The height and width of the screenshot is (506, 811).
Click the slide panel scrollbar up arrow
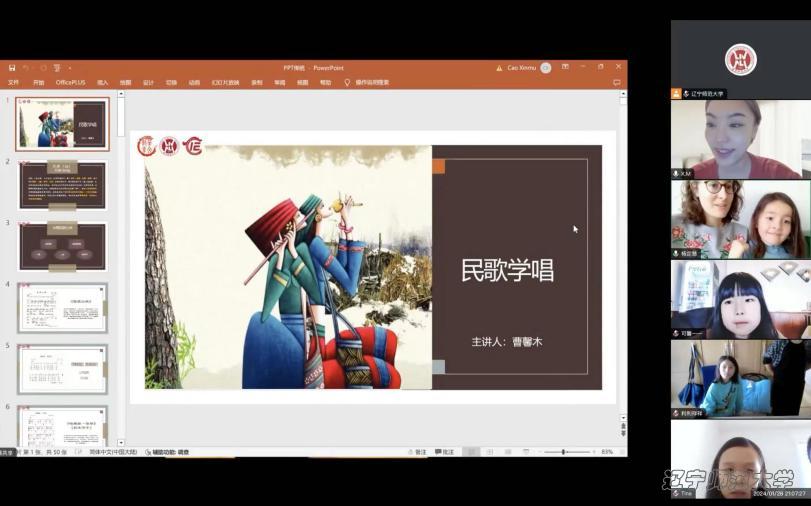tap(121, 94)
